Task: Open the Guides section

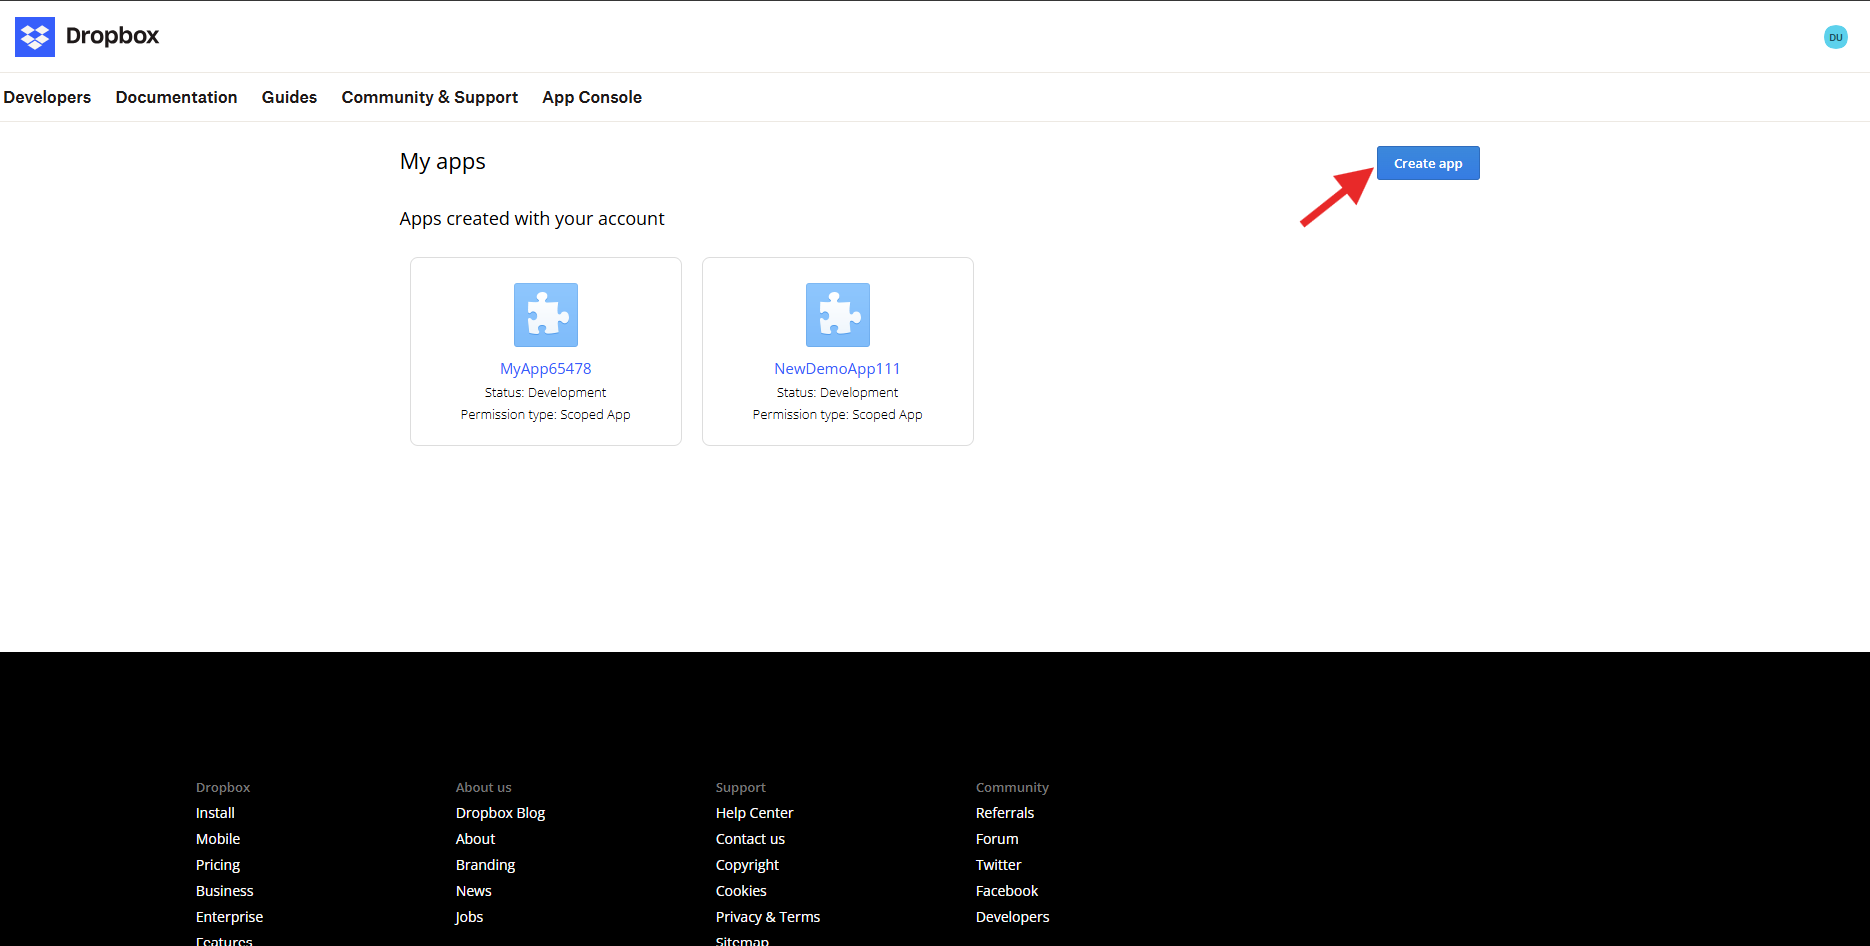Action: pos(288,97)
